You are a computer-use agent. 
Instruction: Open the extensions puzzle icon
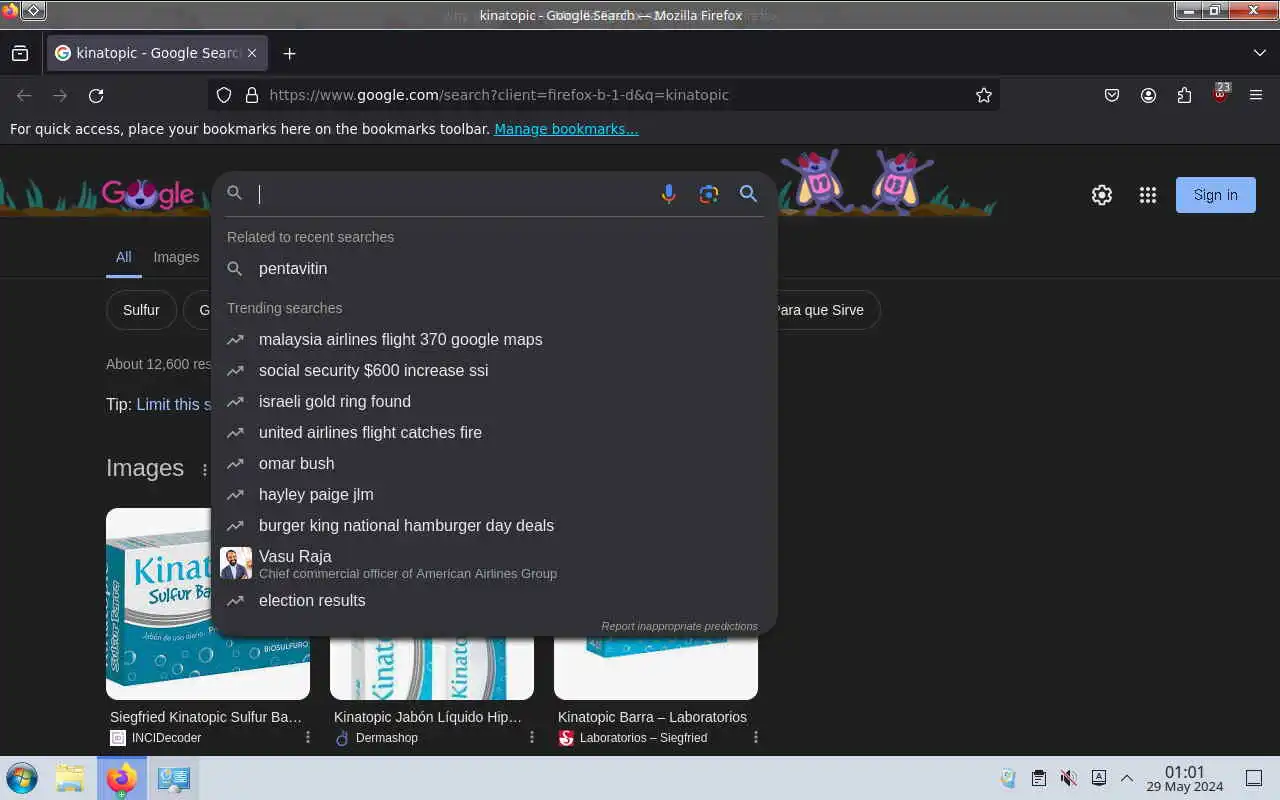1184,95
